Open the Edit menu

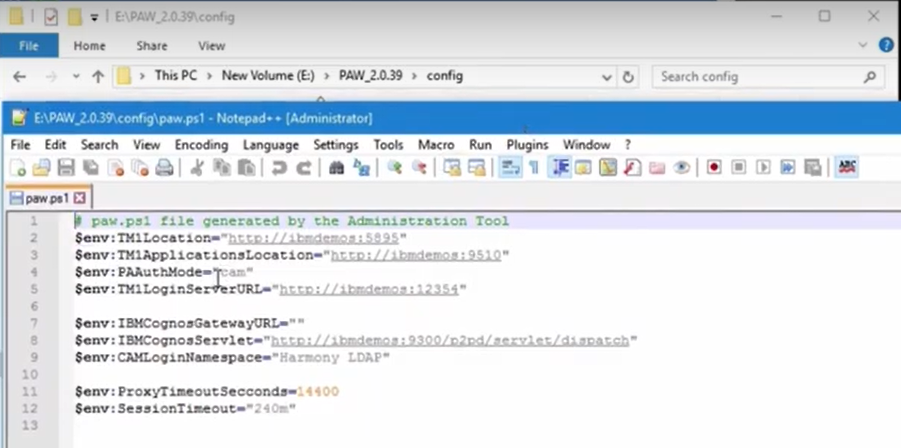tap(56, 145)
